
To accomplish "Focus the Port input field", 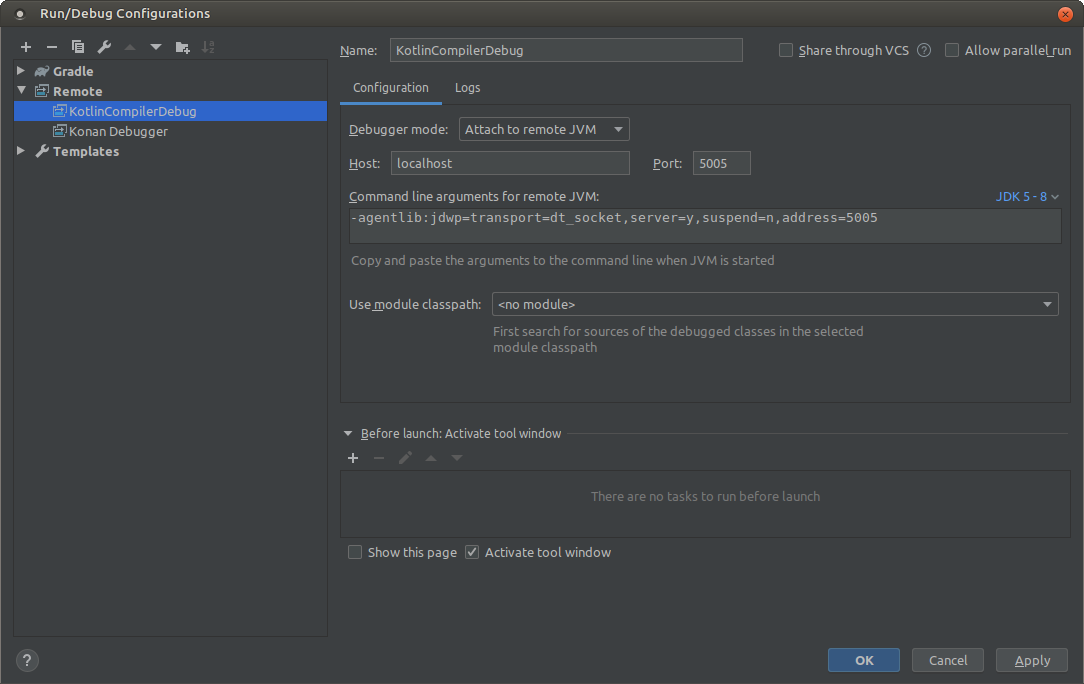I will point(722,163).
